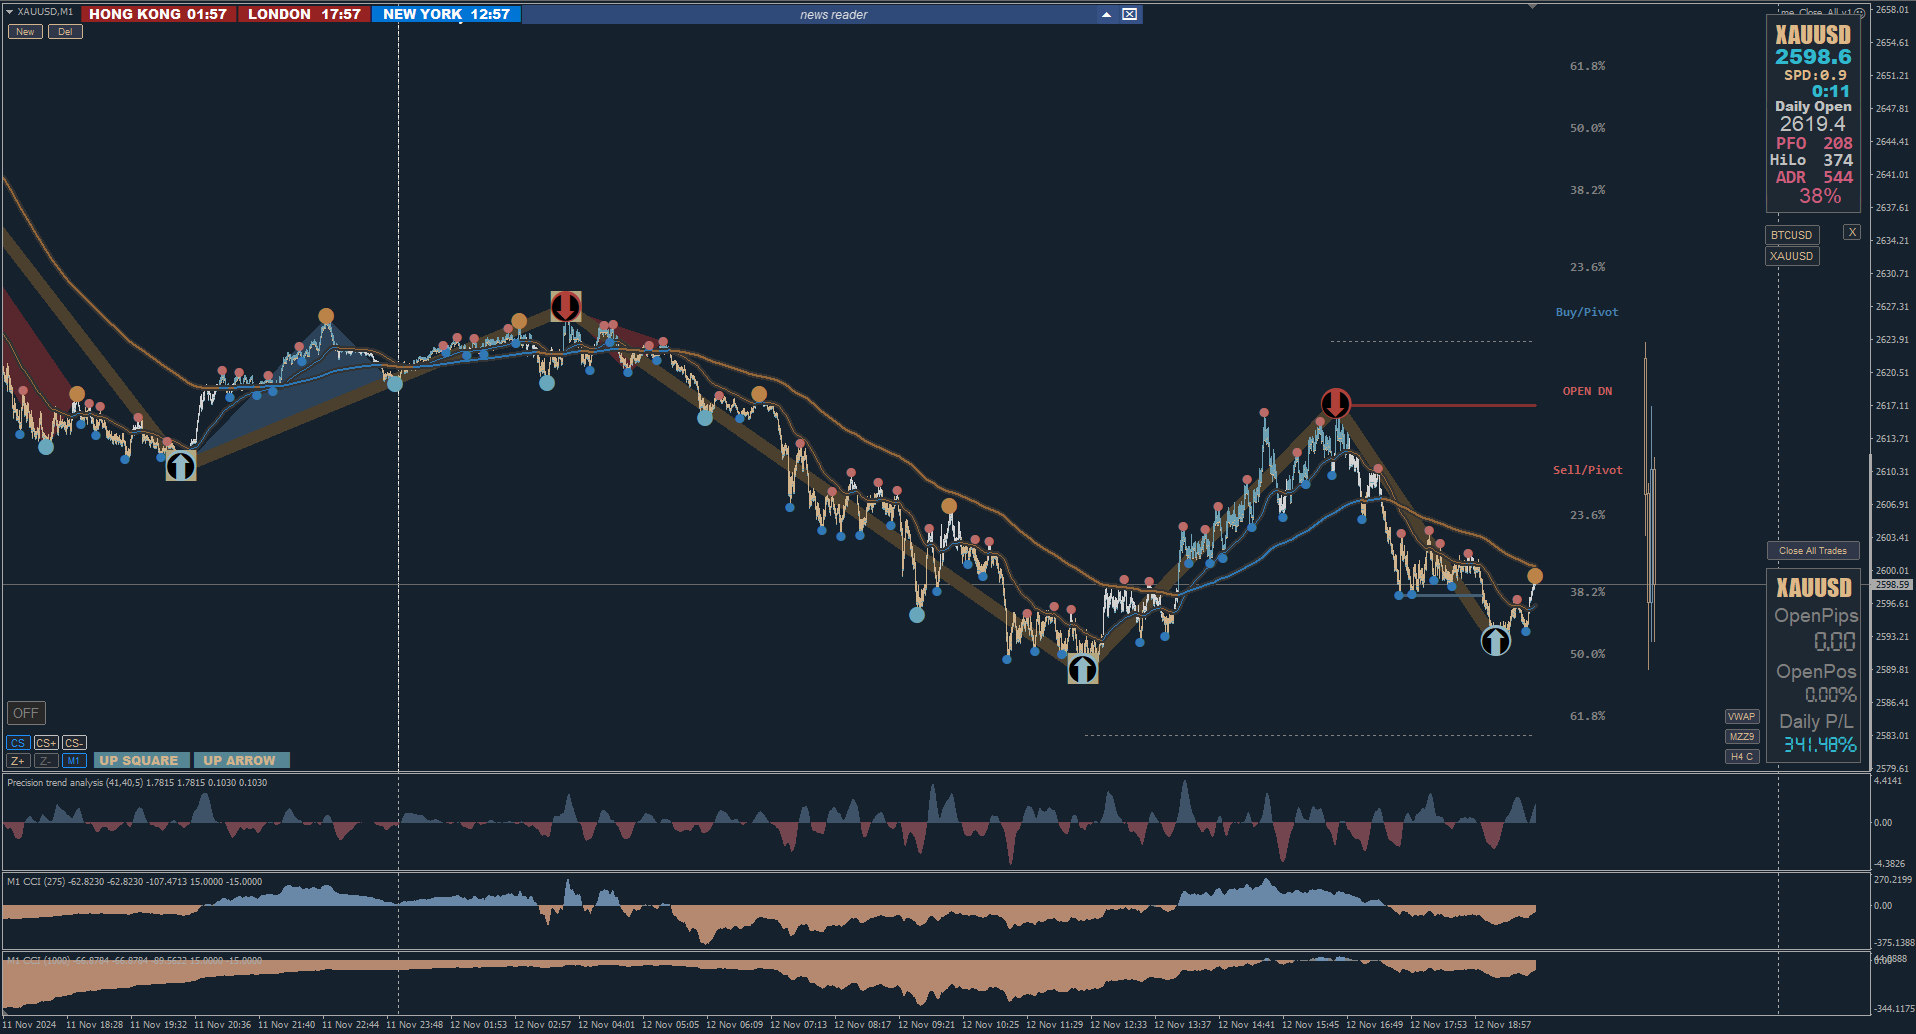Click the latest blue up-arrow buy signal

click(1495, 641)
